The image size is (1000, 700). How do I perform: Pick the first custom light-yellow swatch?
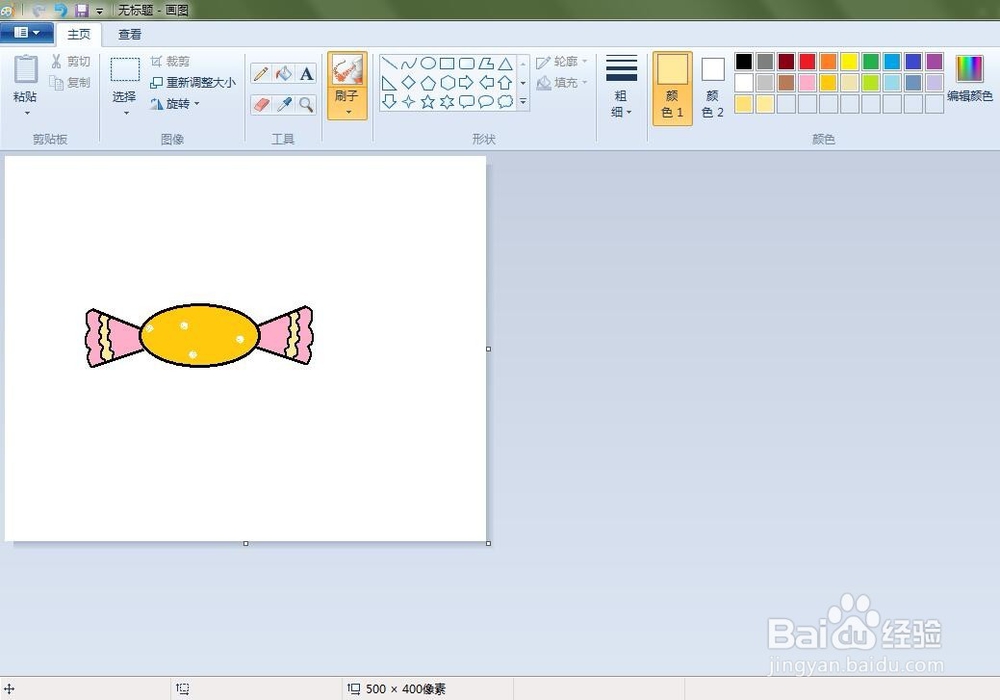pyautogui.click(x=744, y=104)
